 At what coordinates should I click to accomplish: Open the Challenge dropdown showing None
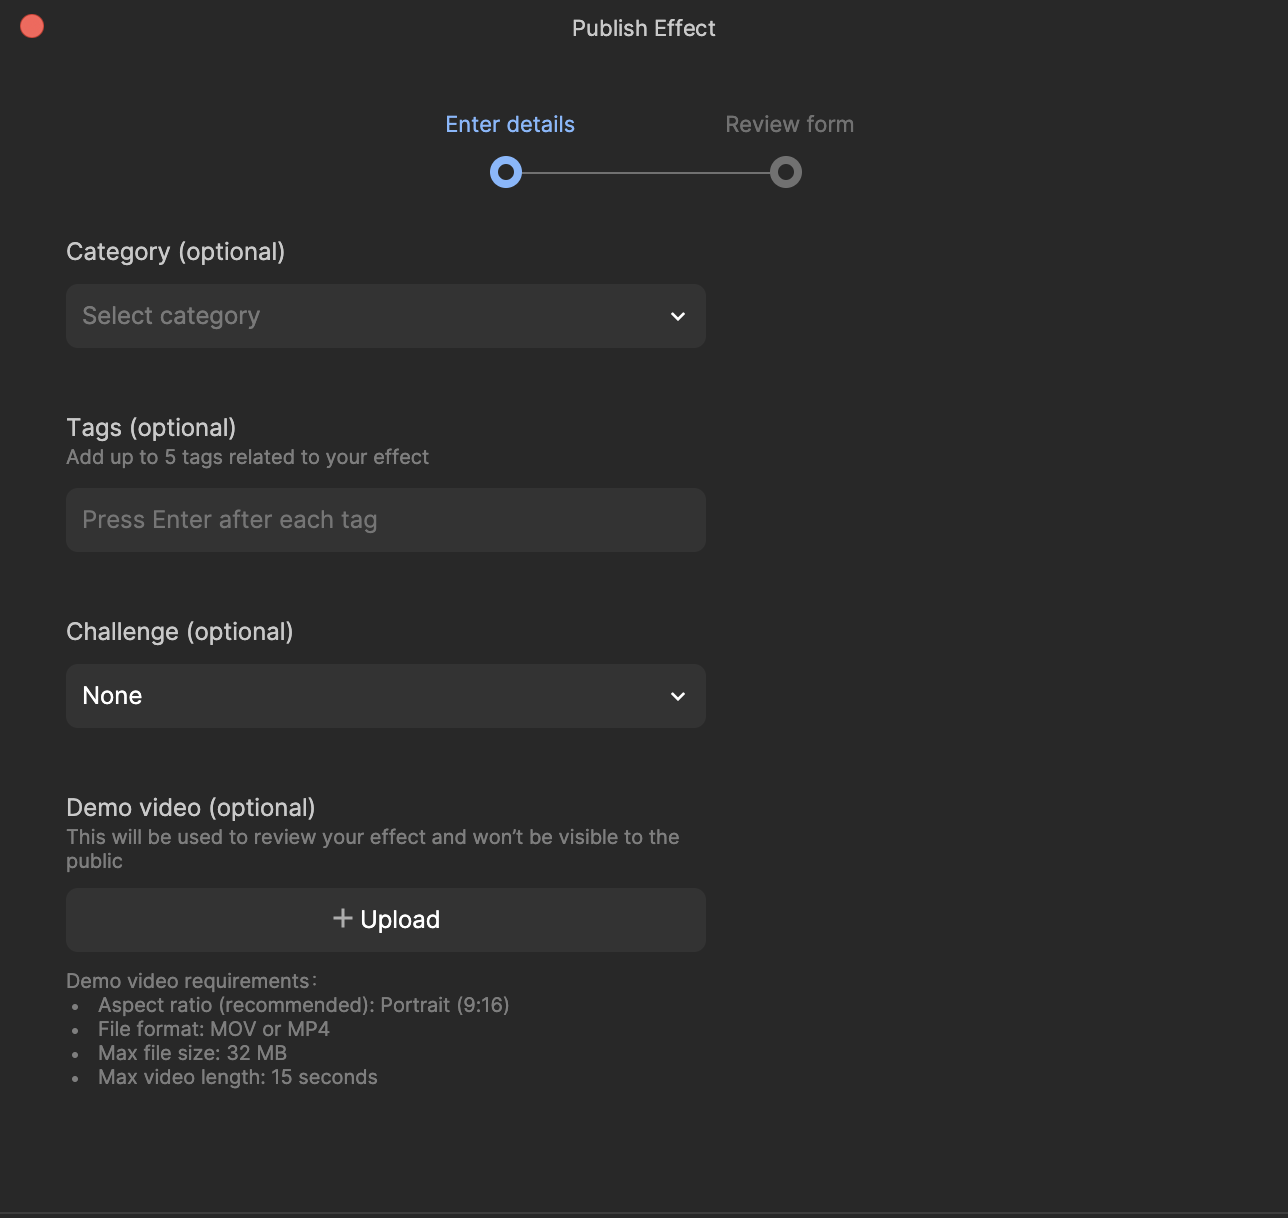[386, 696]
